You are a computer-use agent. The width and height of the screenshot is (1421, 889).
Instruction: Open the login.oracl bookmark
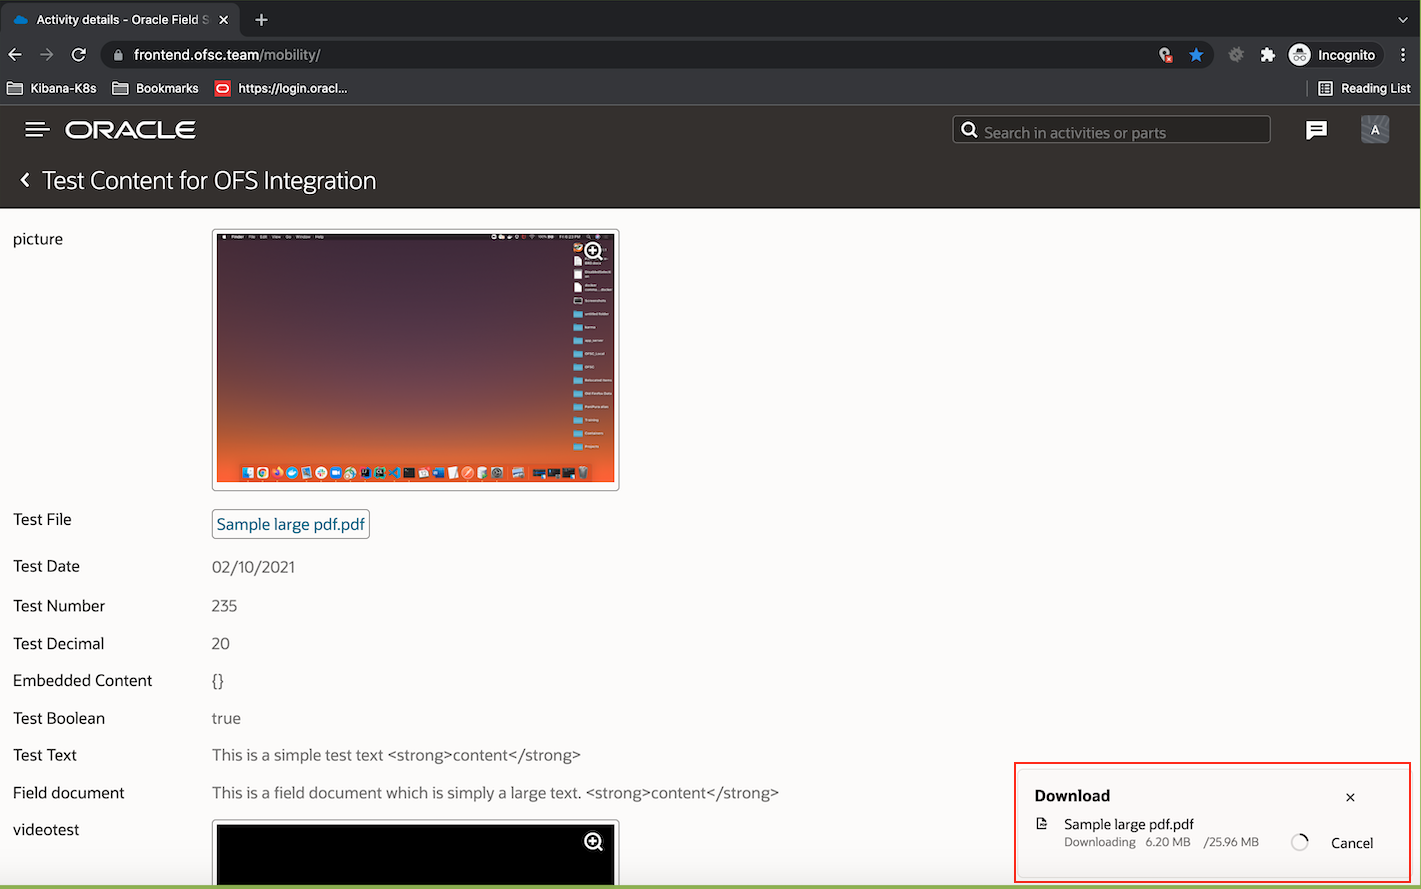pos(281,88)
